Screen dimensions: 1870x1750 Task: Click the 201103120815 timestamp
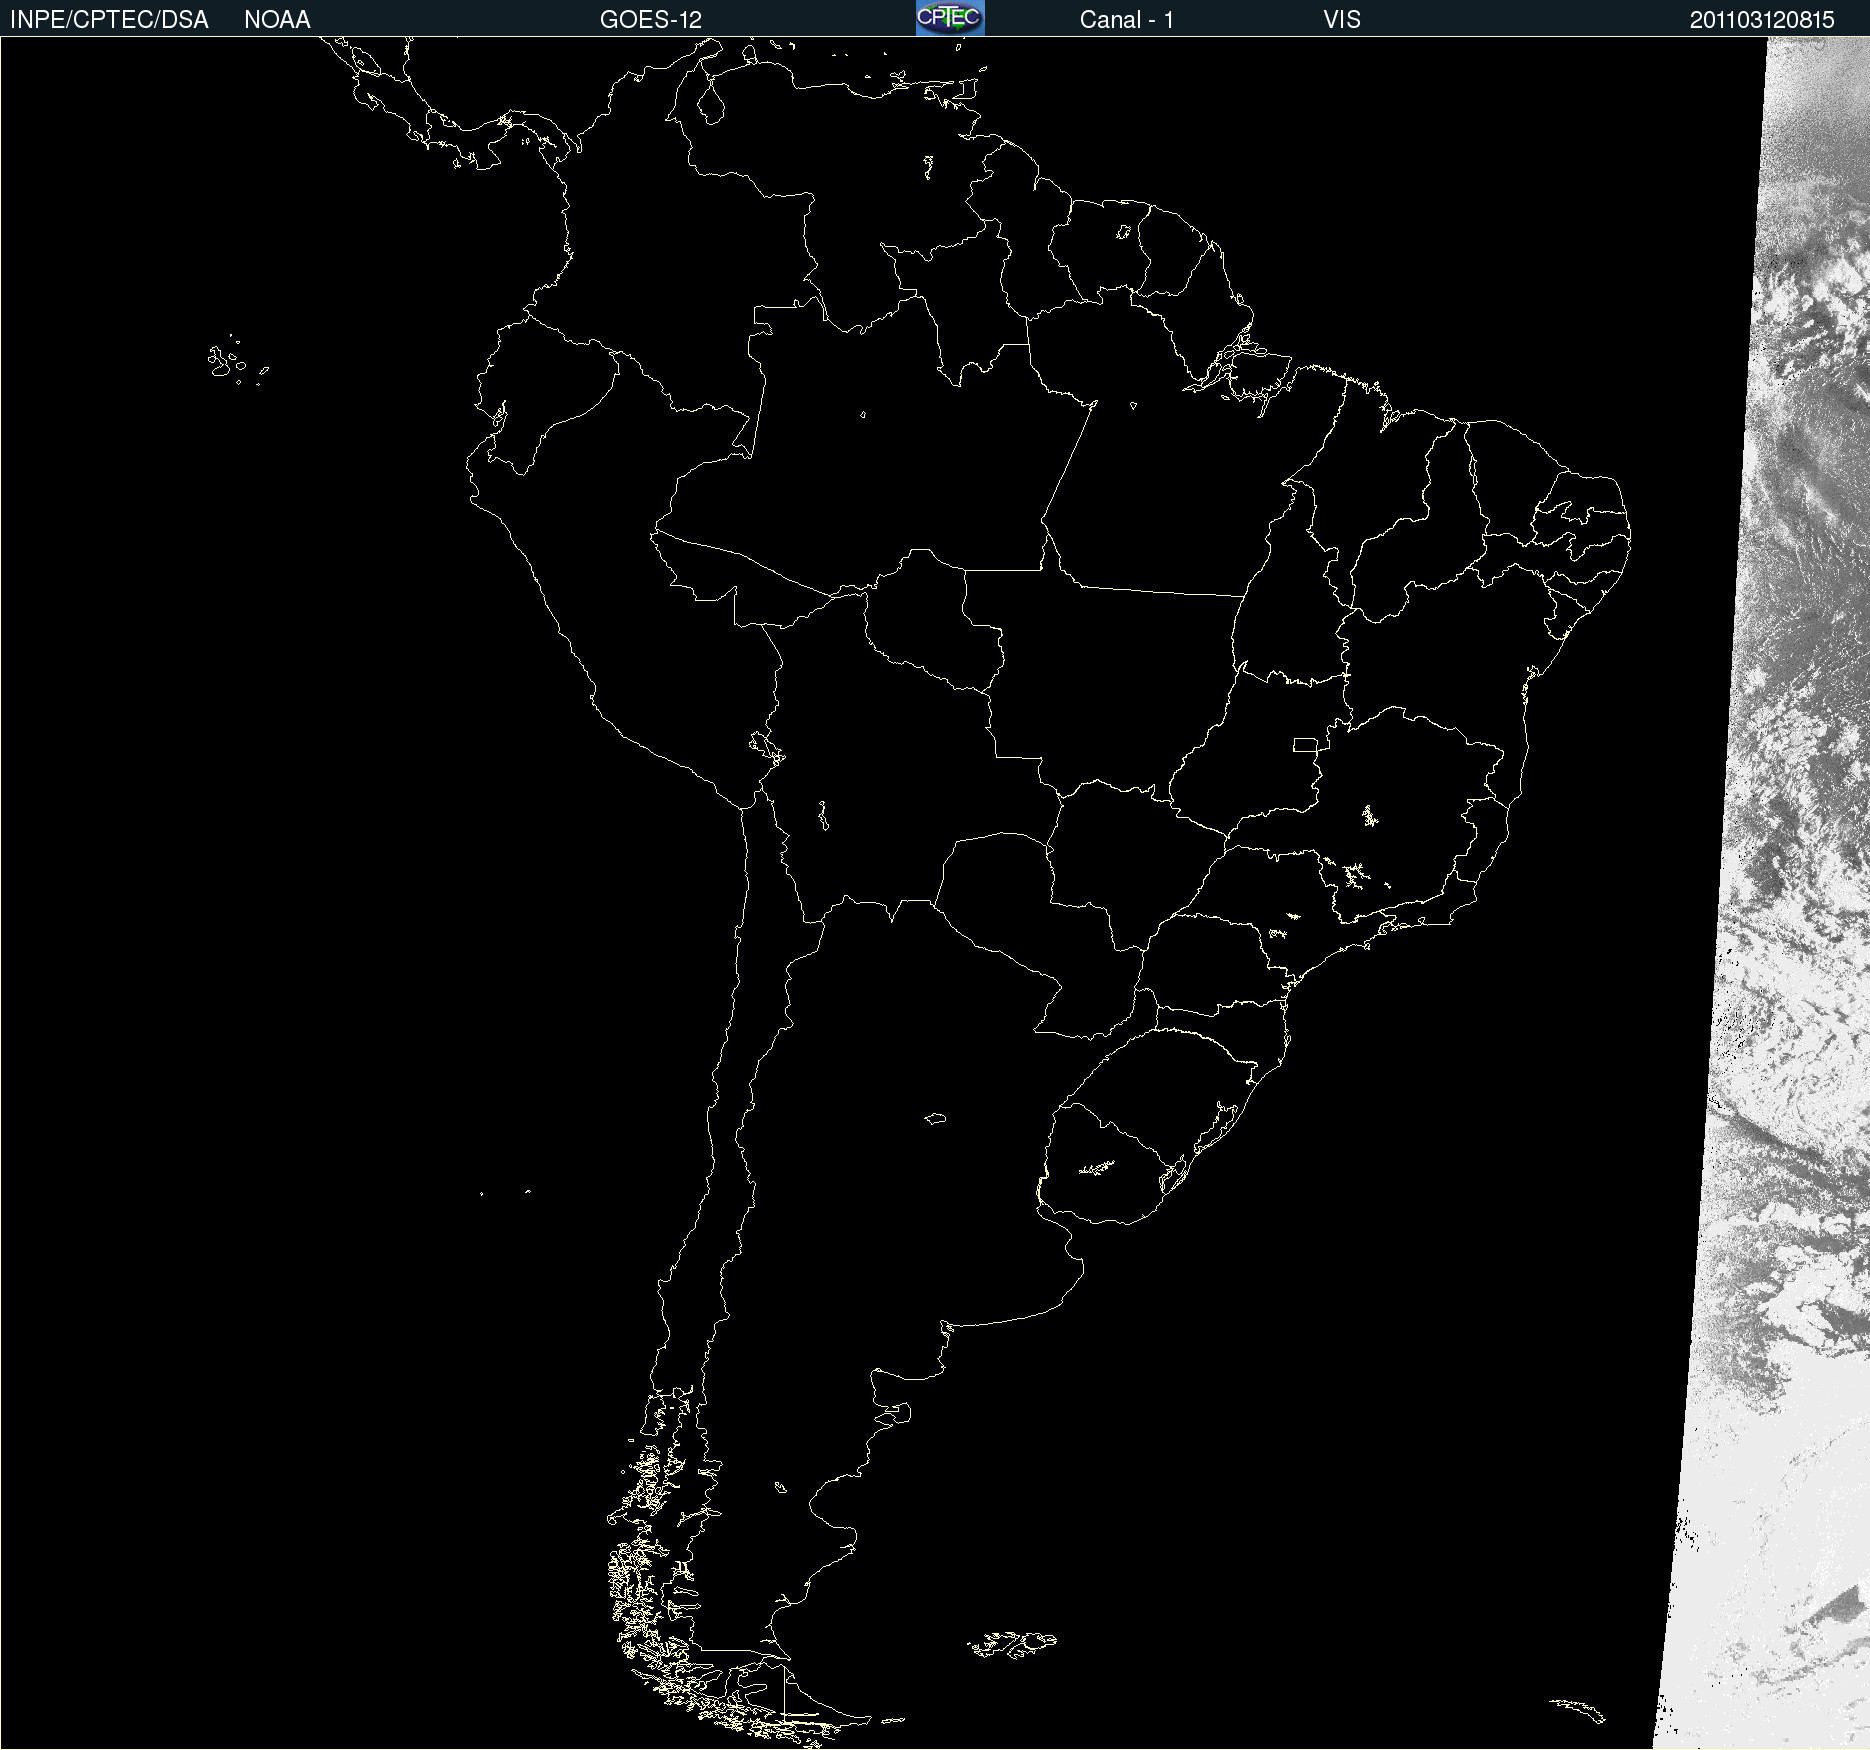1762,20
